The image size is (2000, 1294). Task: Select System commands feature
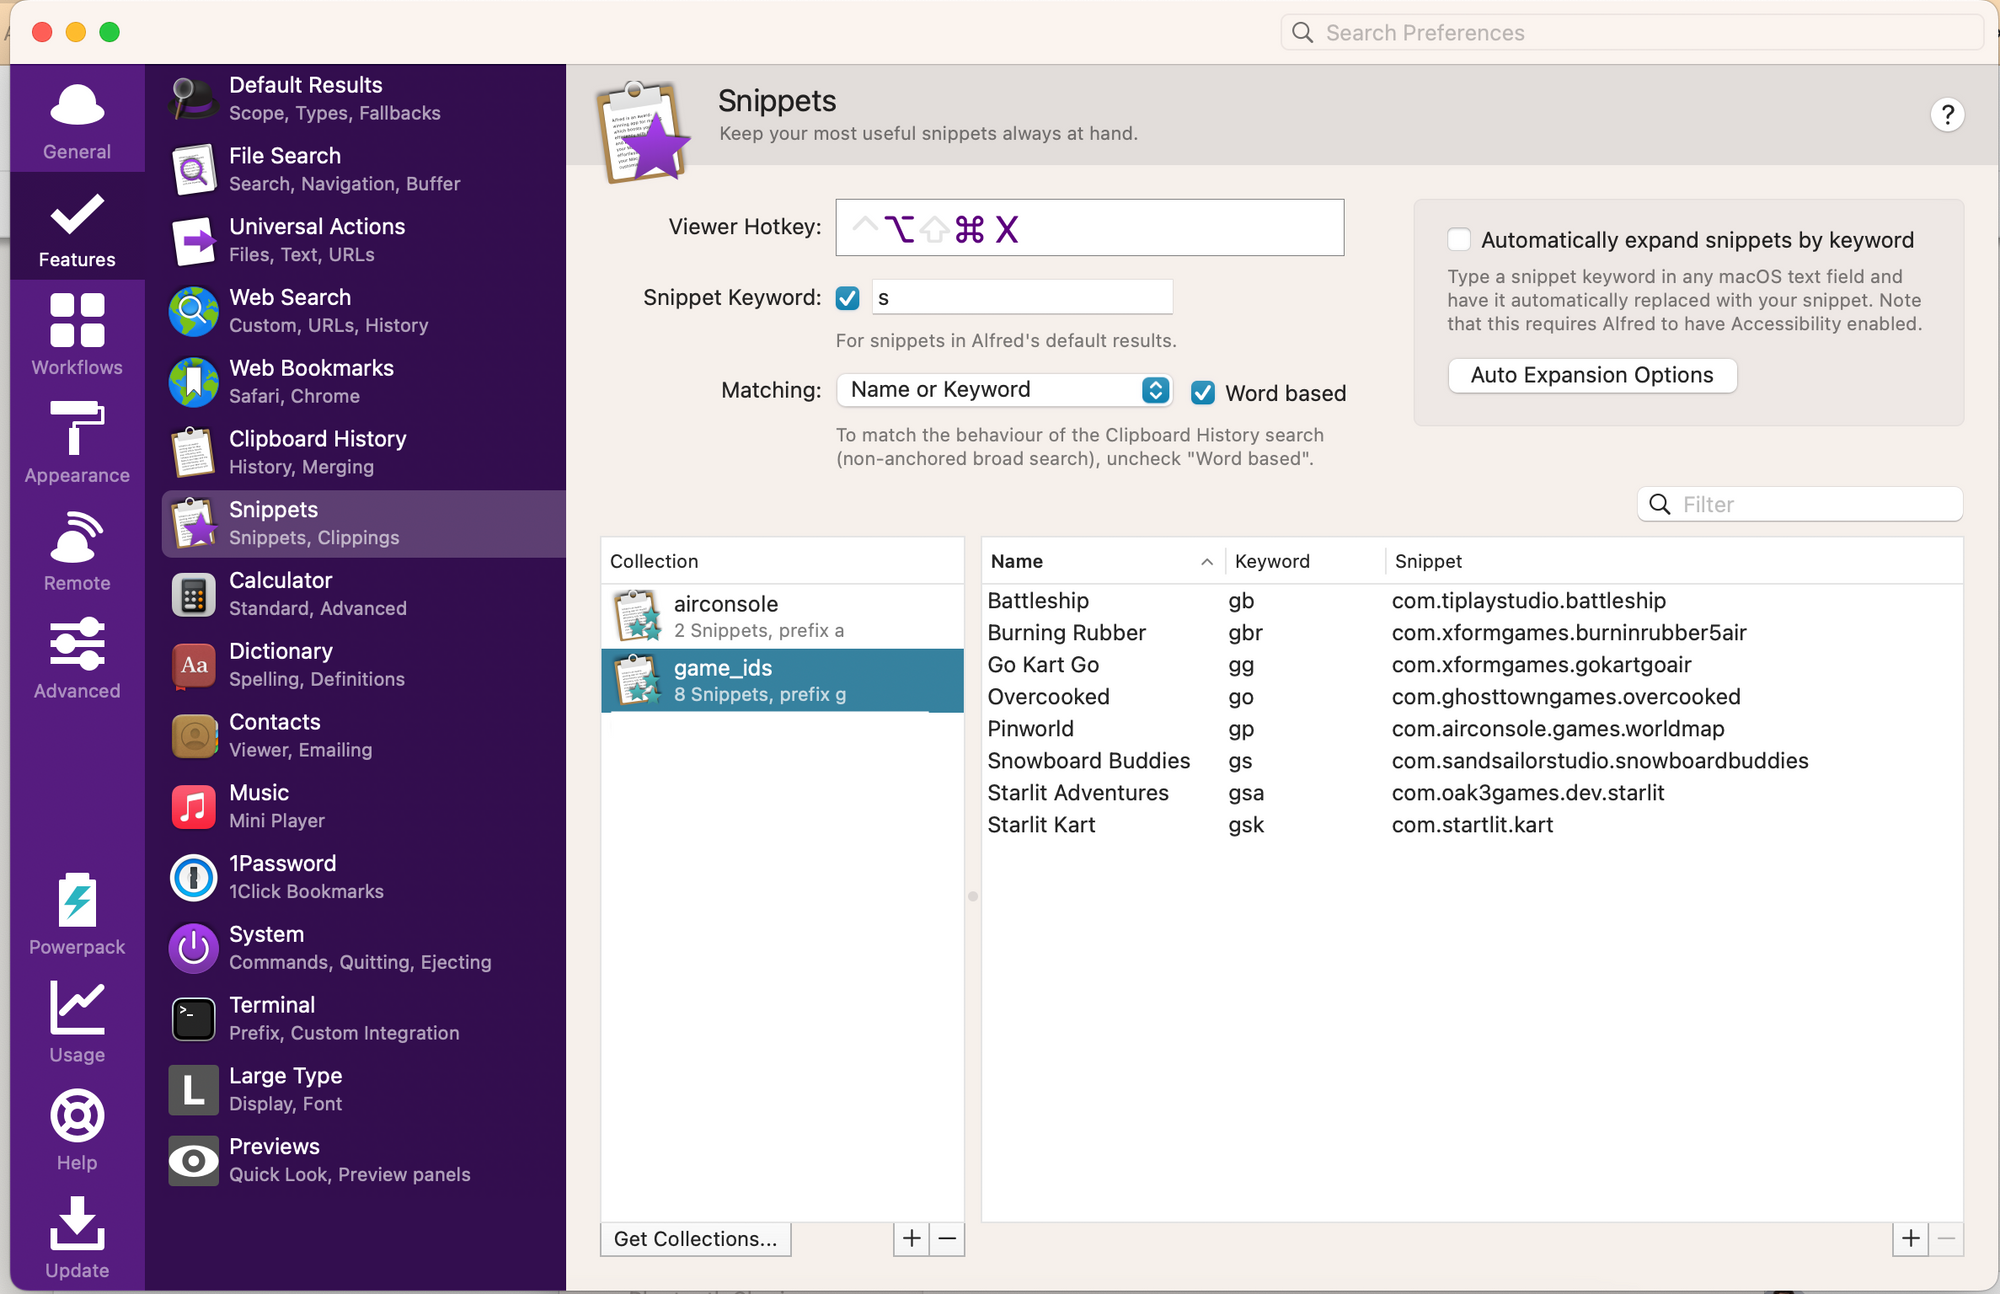tap(364, 948)
